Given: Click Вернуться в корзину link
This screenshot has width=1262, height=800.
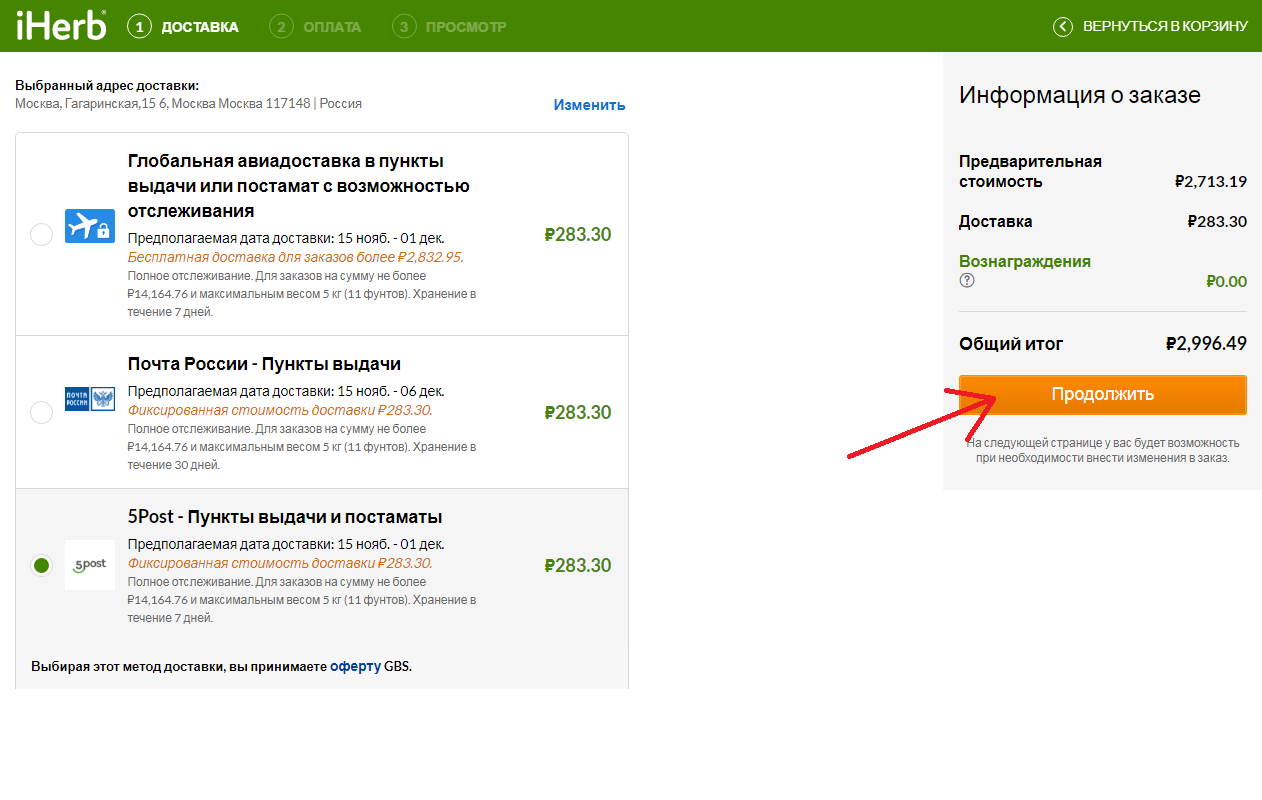Looking at the screenshot, I should point(1165,26).
